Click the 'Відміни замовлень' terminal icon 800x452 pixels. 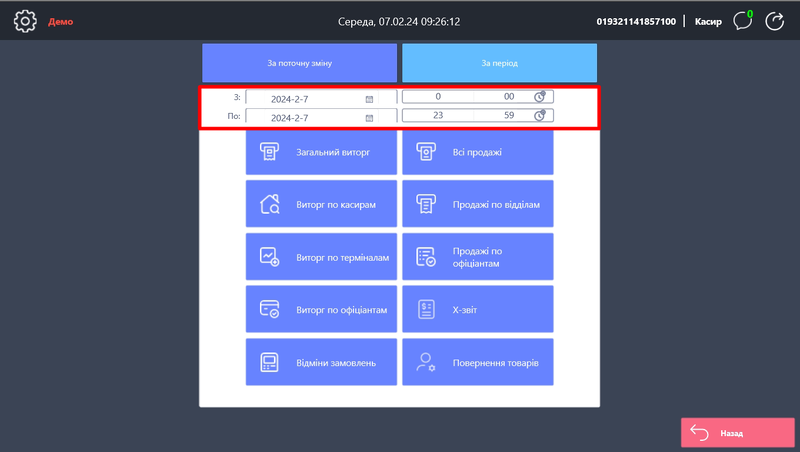tap(269, 362)
